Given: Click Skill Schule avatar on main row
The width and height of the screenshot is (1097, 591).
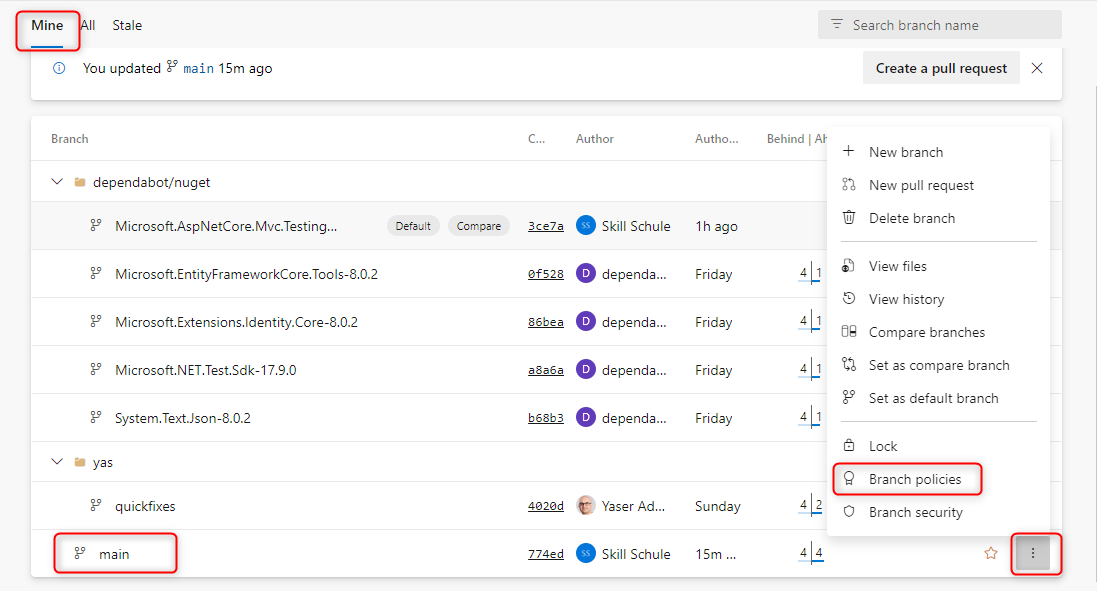Looking at the screenshot, I should pos(586,554).
